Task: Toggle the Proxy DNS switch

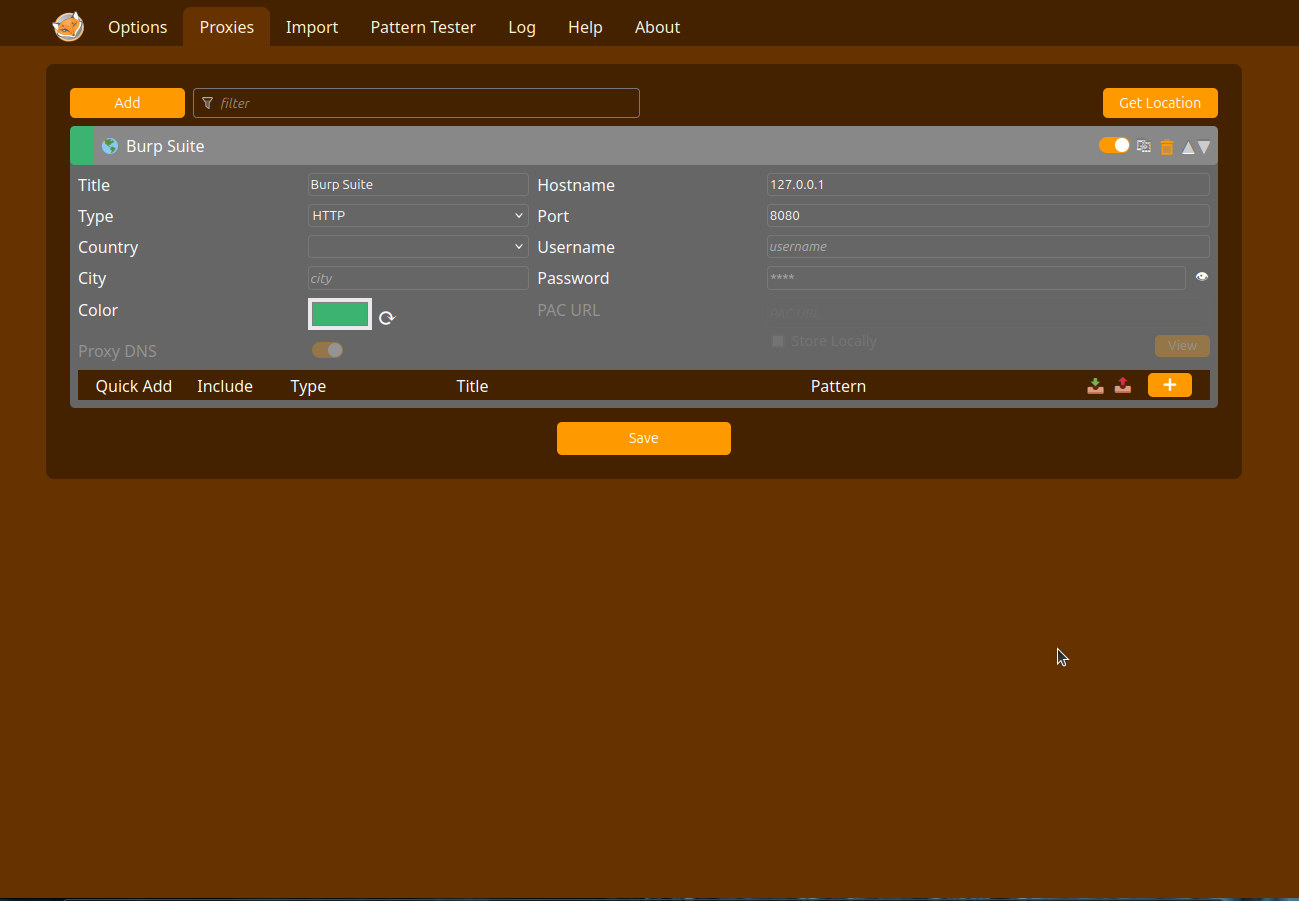Action: pyautogui.click(x=327, y=350)
